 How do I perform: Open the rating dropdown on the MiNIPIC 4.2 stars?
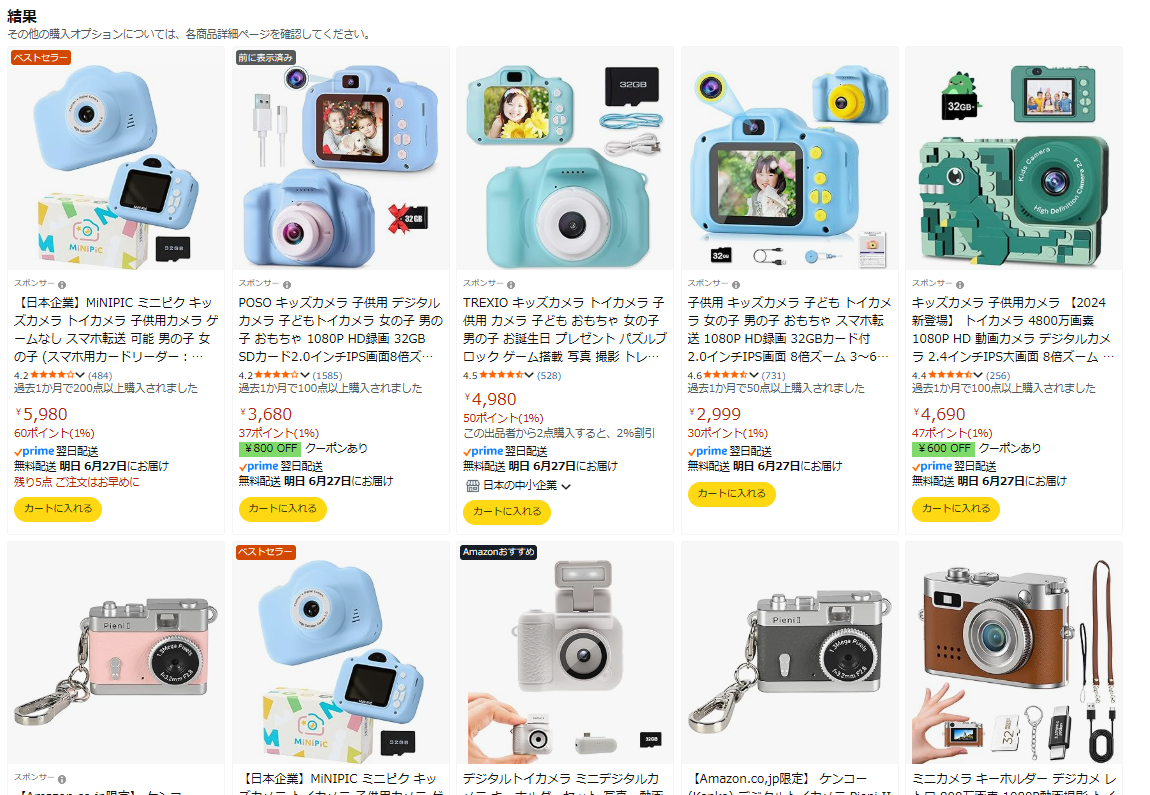tap(80, 375)
